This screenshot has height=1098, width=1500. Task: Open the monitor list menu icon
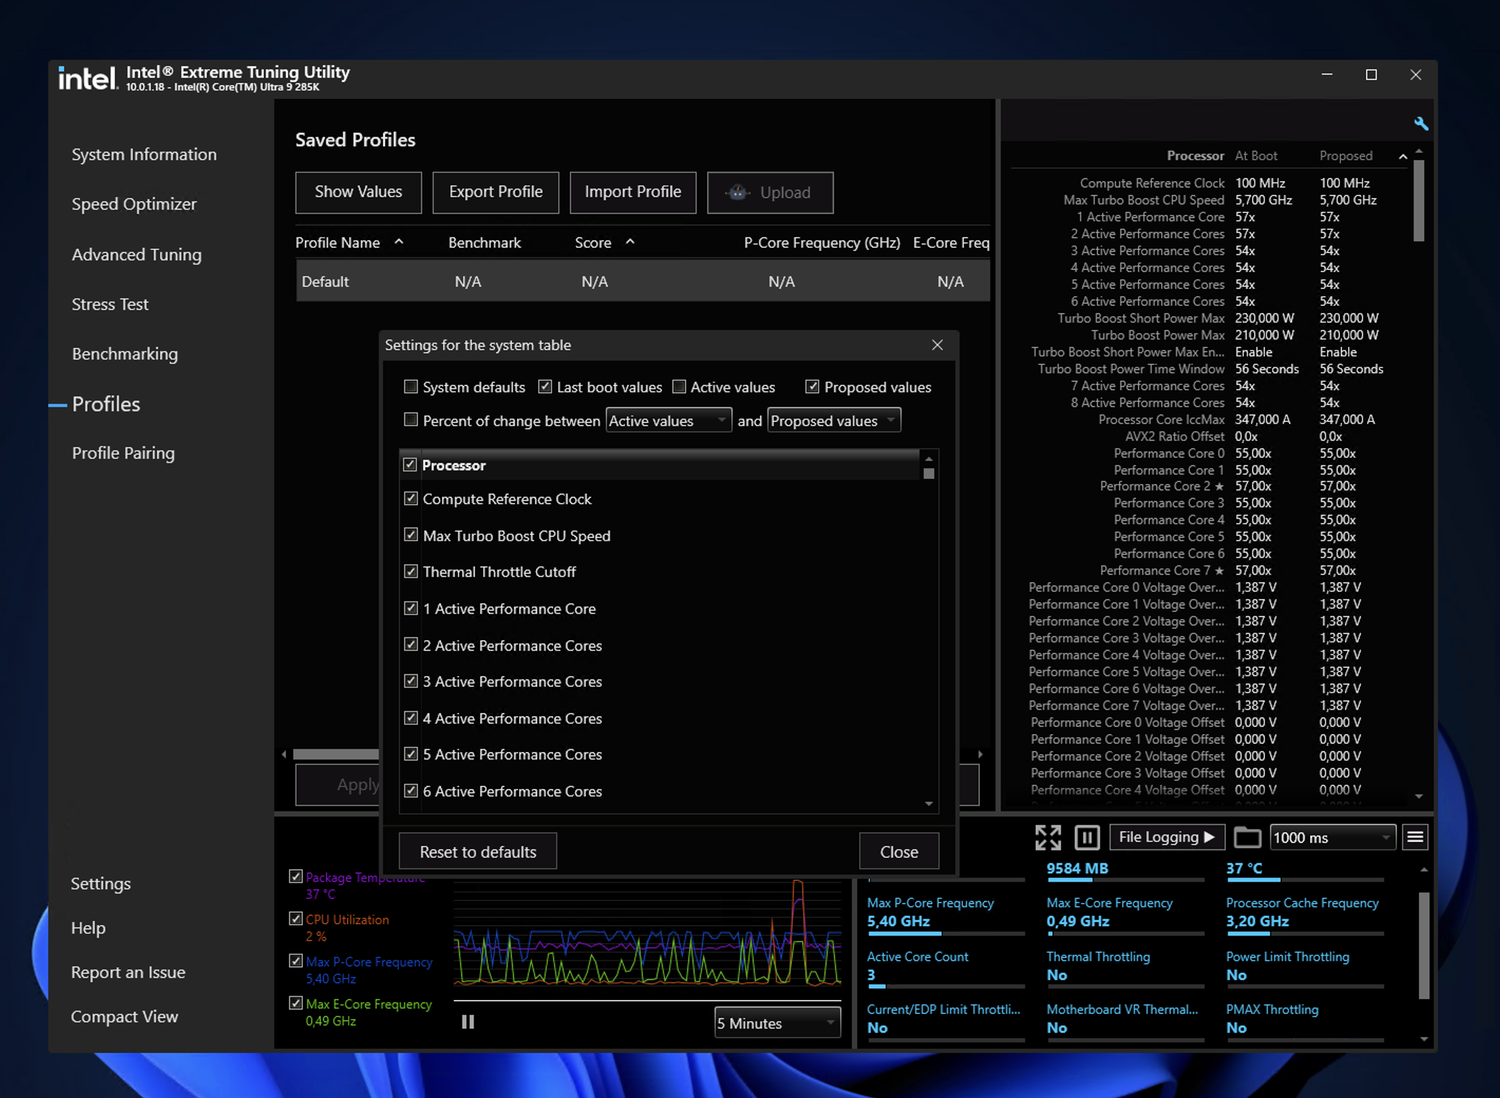[1415, 838]
